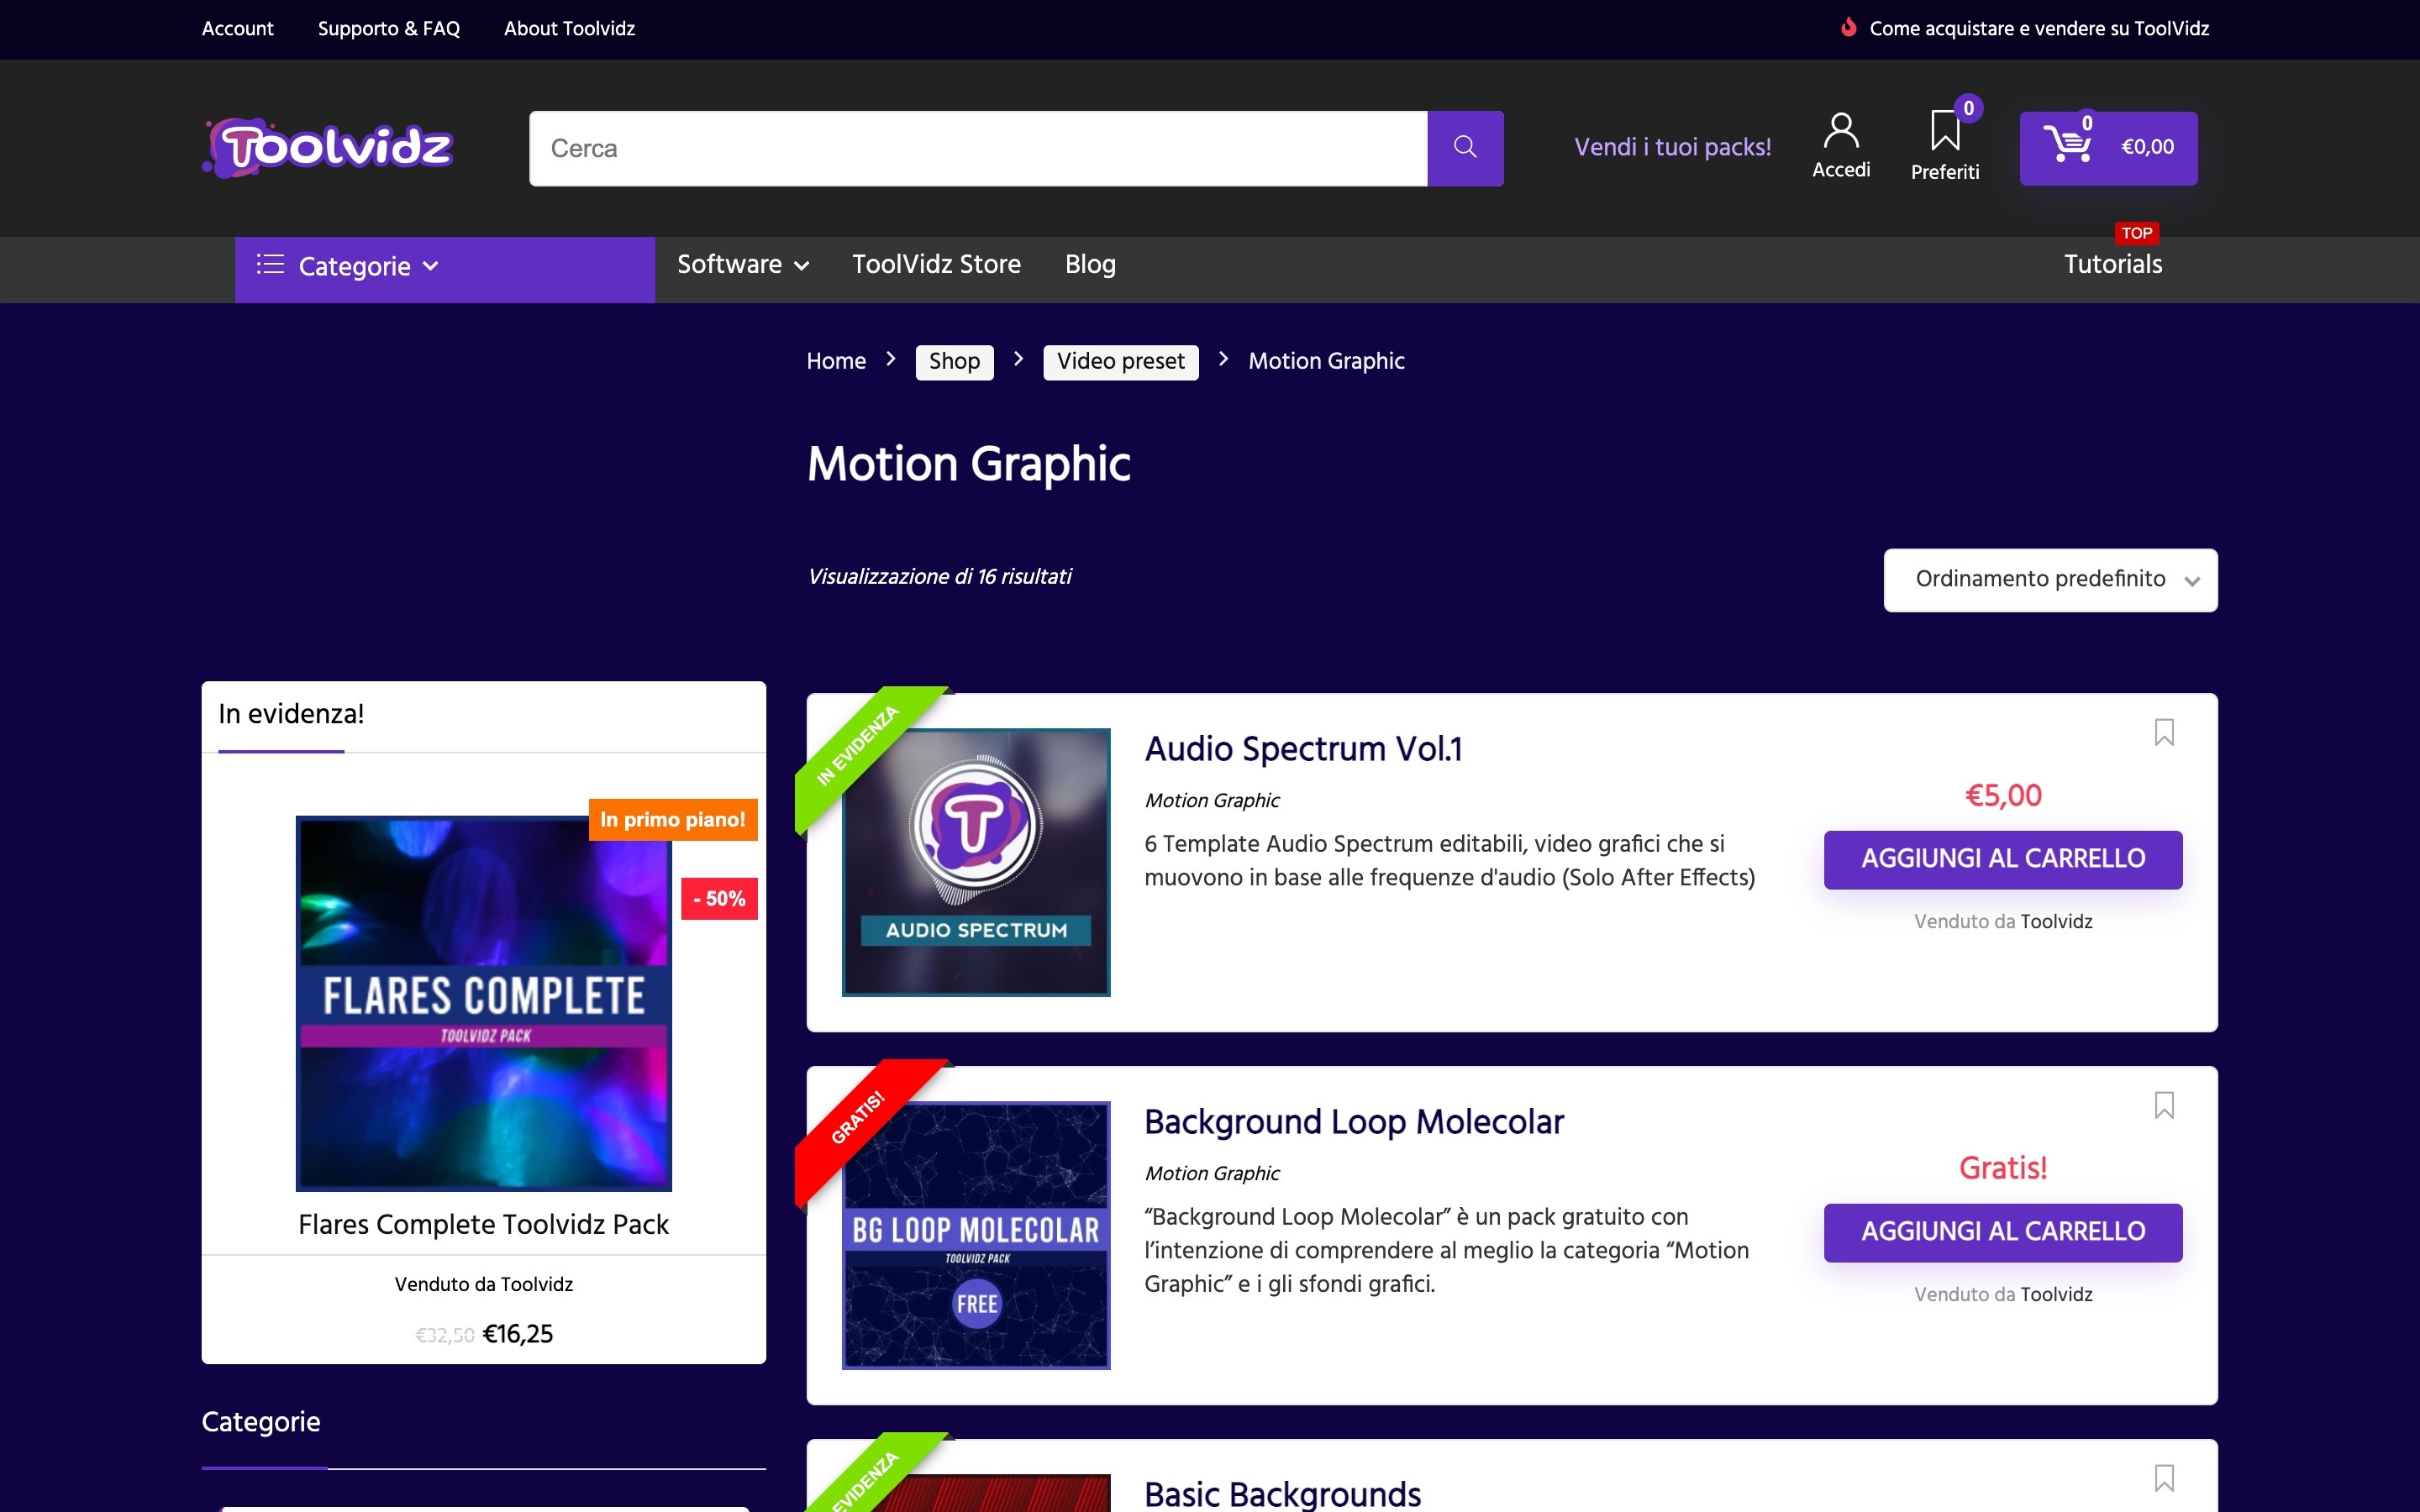This screenshot has height=1512, width=2420.
Task: Expand the Software menu
Action: [742, 264]
